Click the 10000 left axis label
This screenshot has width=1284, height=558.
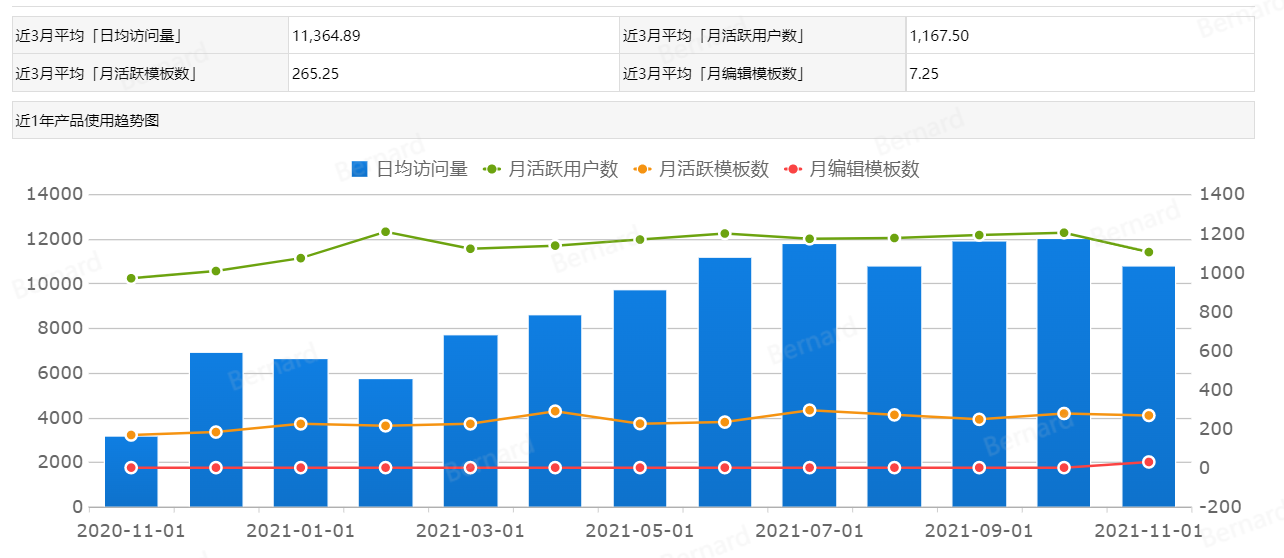point(54,284)
